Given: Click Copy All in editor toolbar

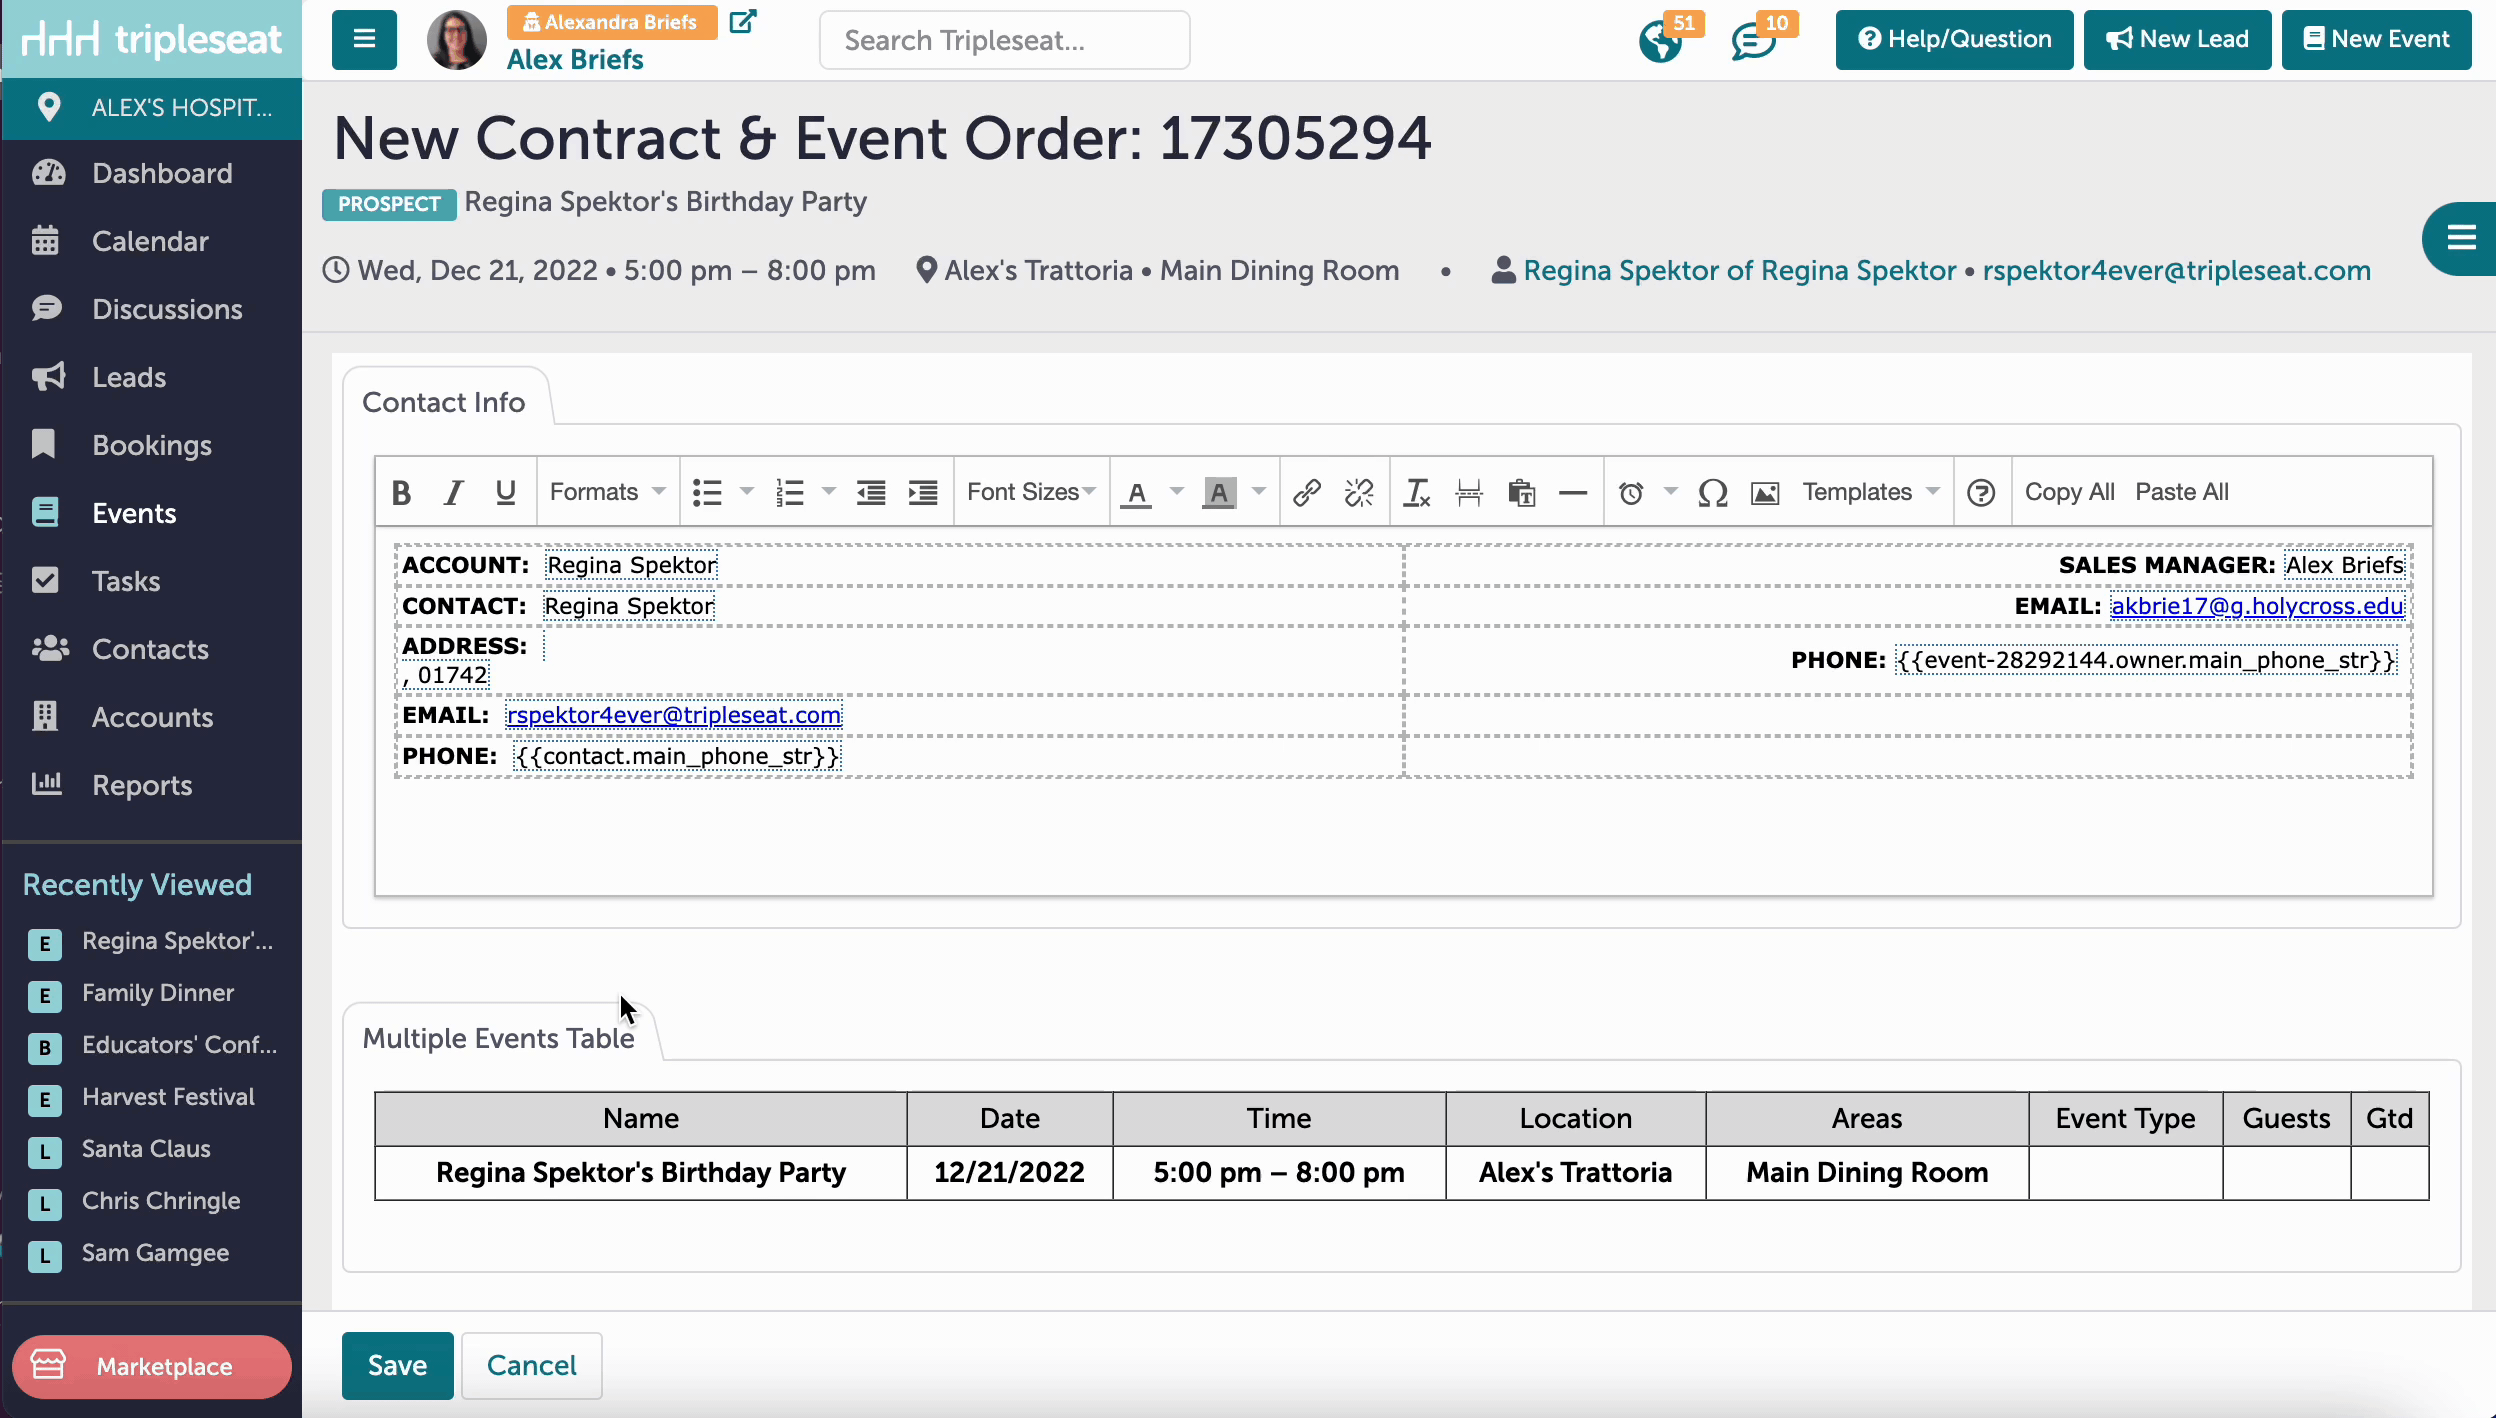Looking at the screenshot, I should click(2069, 492).
